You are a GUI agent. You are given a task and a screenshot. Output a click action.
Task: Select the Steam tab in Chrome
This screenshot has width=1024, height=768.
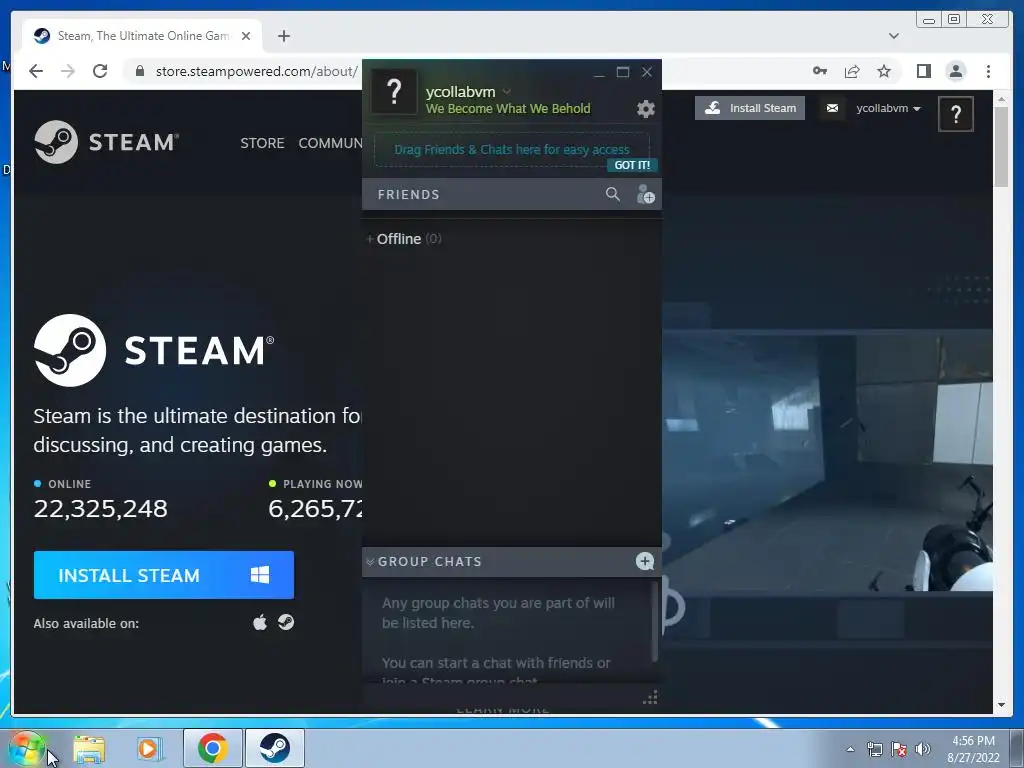pyautogui.click(x=142, y=36)
